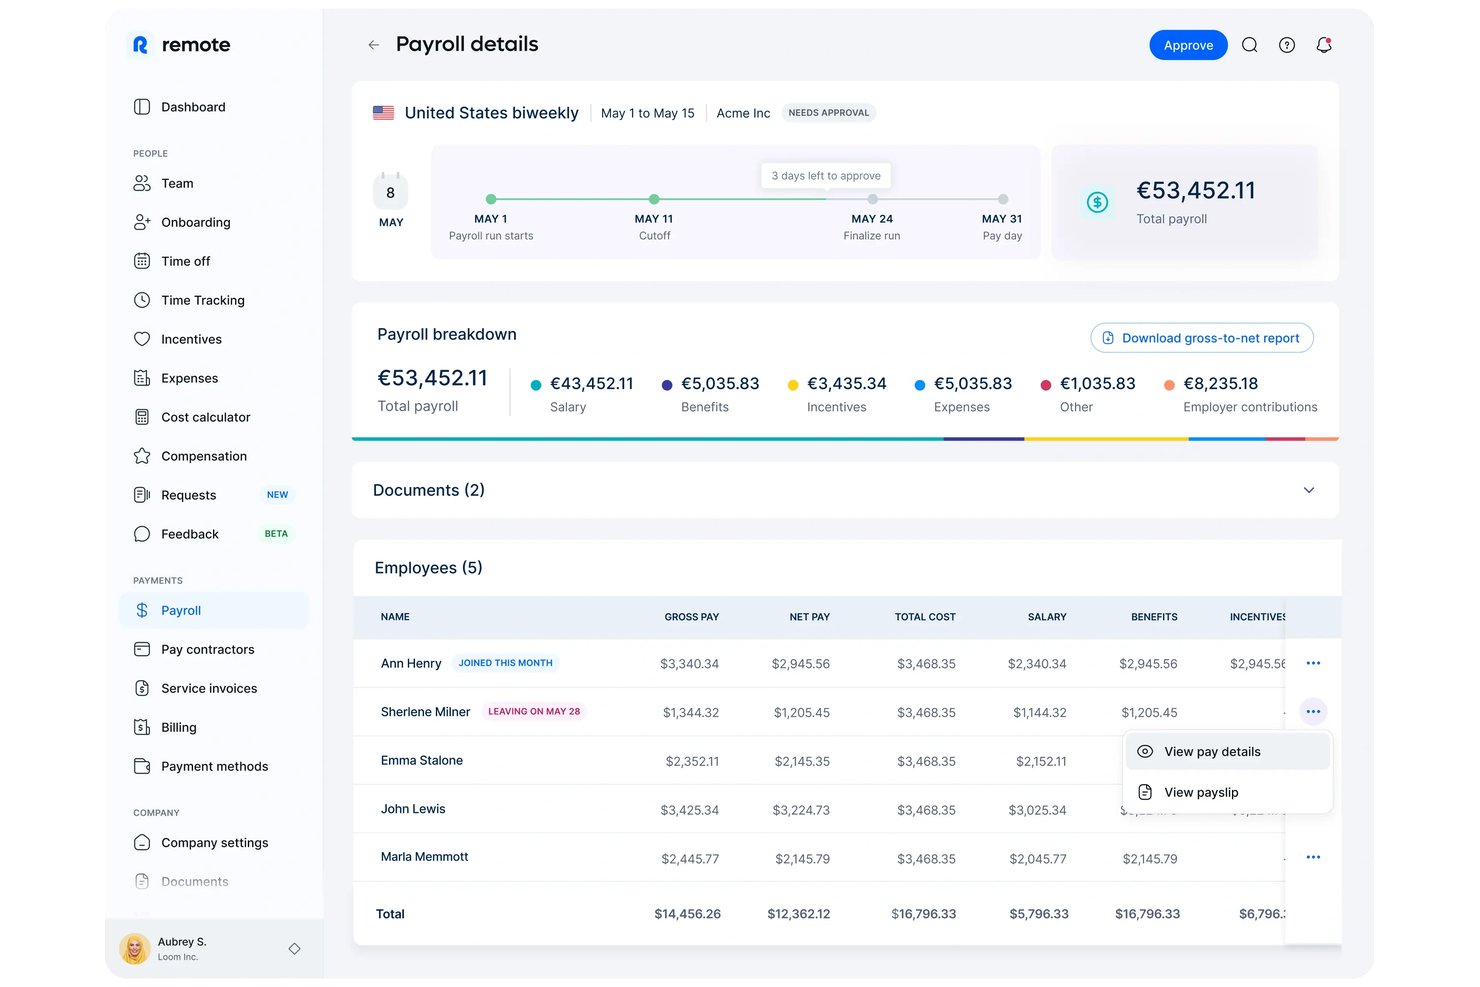This screenshot has width=1480, height=987.
Task: Open the help question mark icon
Action: 1287,45
